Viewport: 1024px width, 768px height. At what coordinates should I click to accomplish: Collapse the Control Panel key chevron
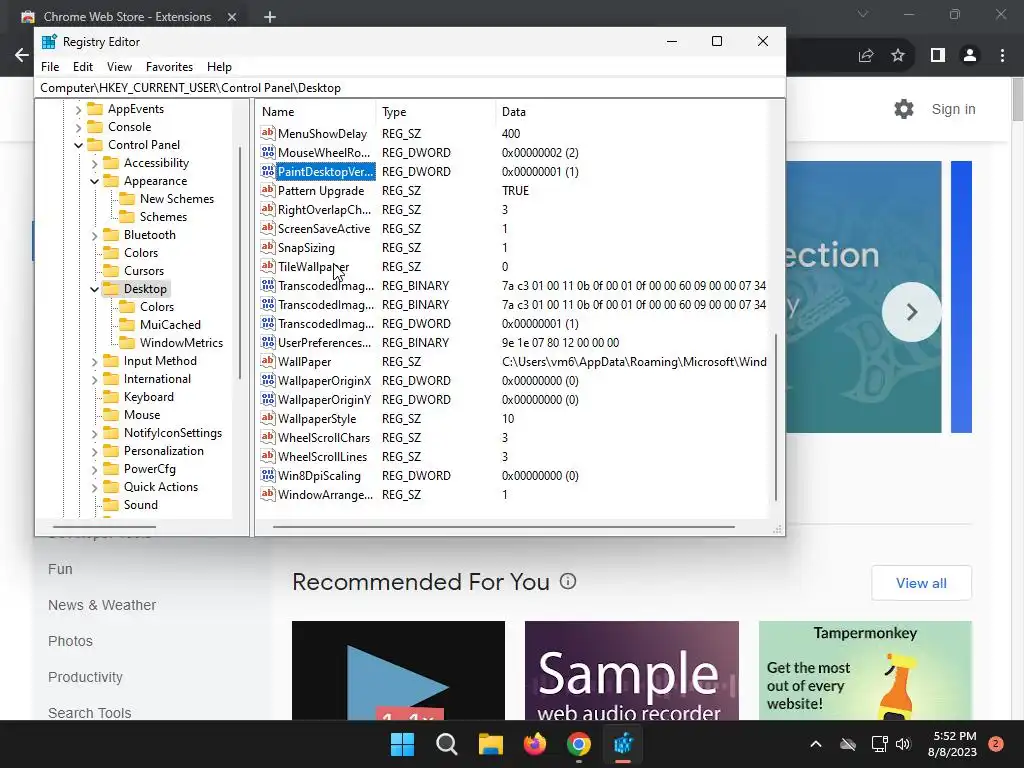(x=78, y=145)
